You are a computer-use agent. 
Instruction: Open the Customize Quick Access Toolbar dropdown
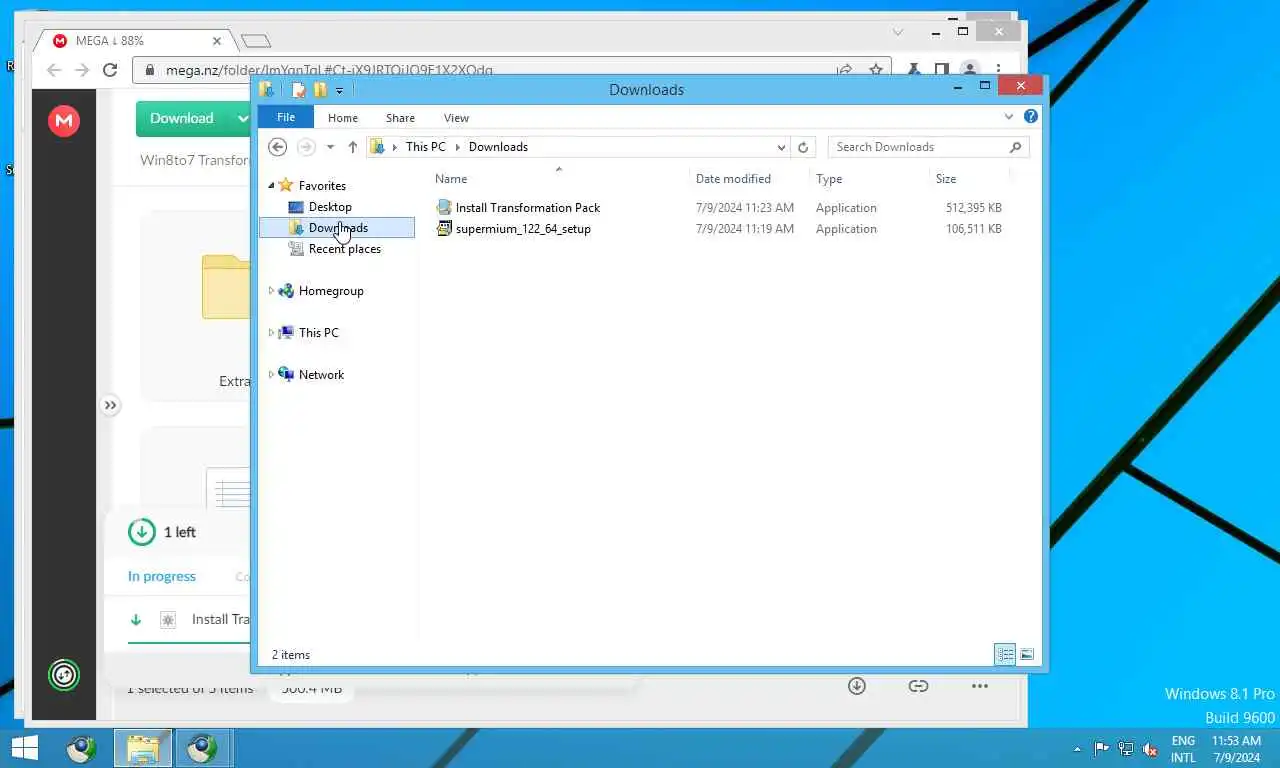tap(340, 90)
